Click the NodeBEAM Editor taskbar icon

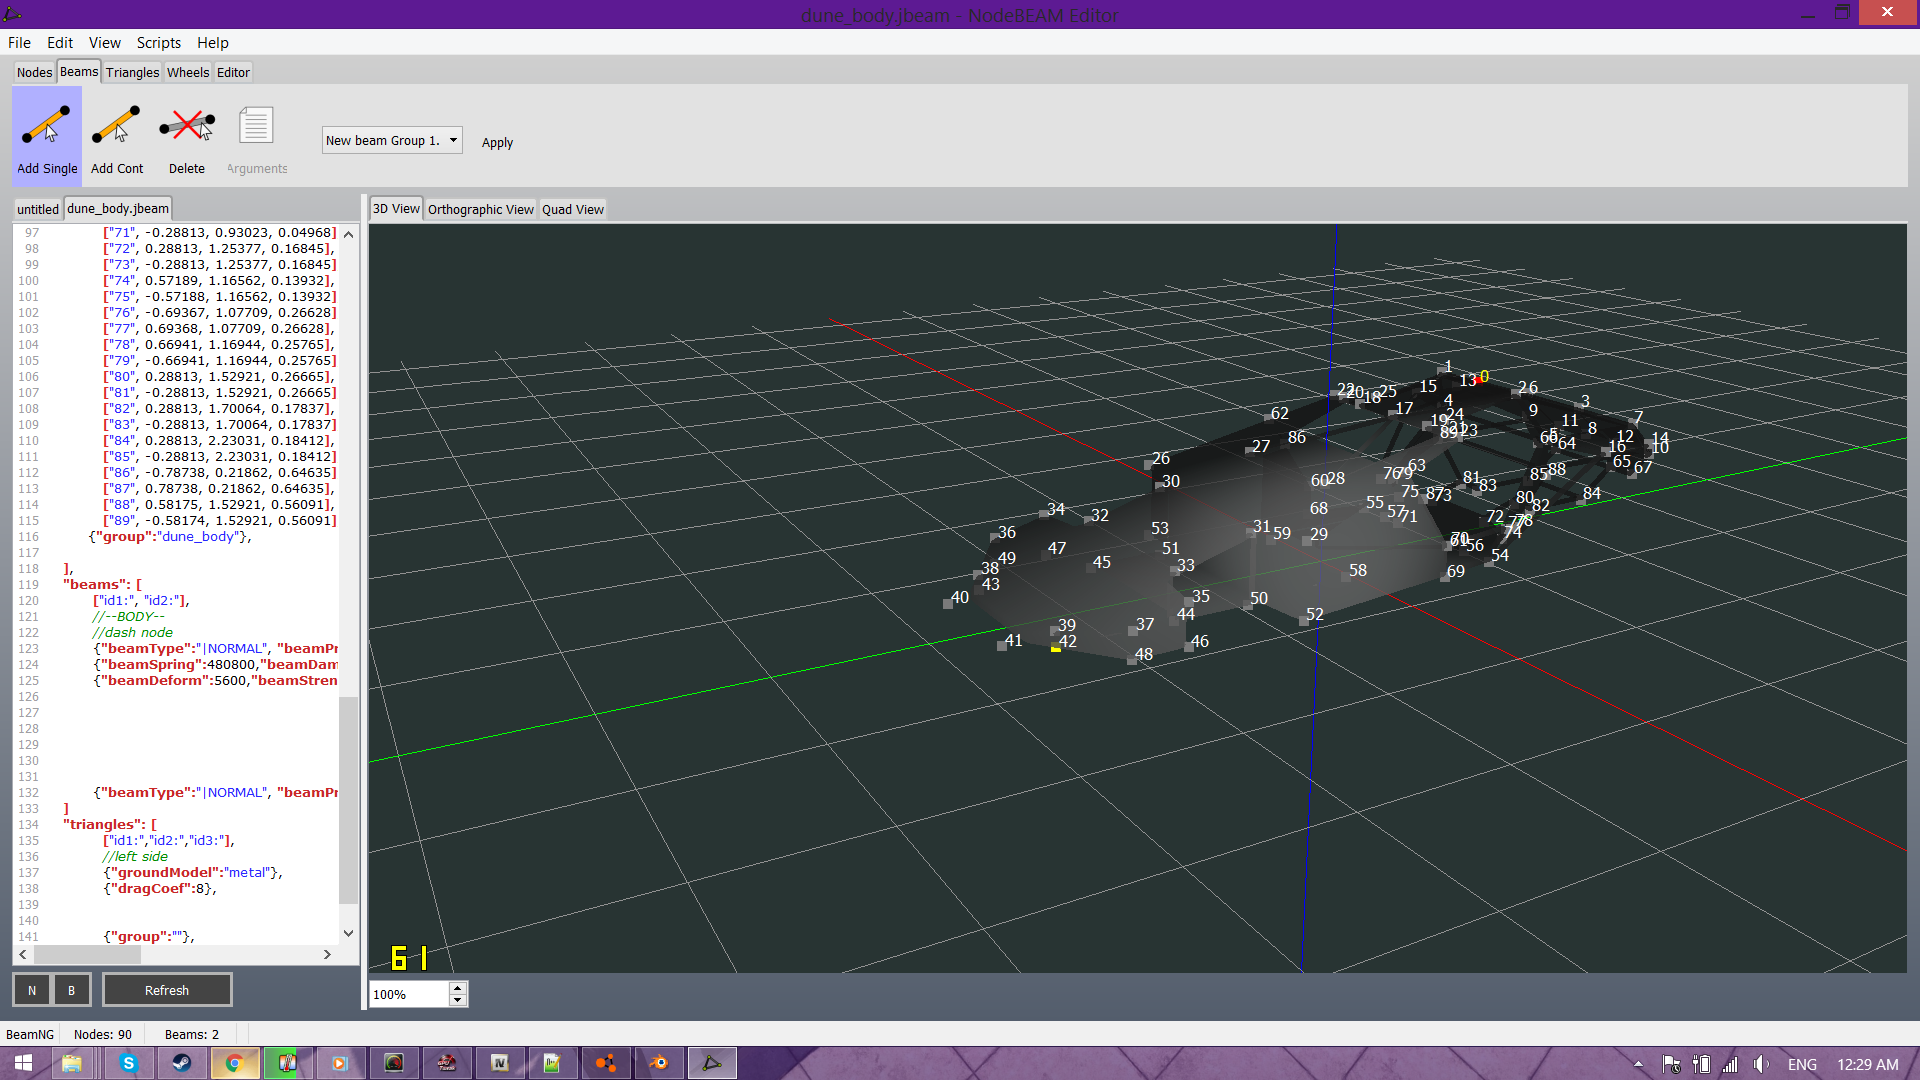[712, 1063]
